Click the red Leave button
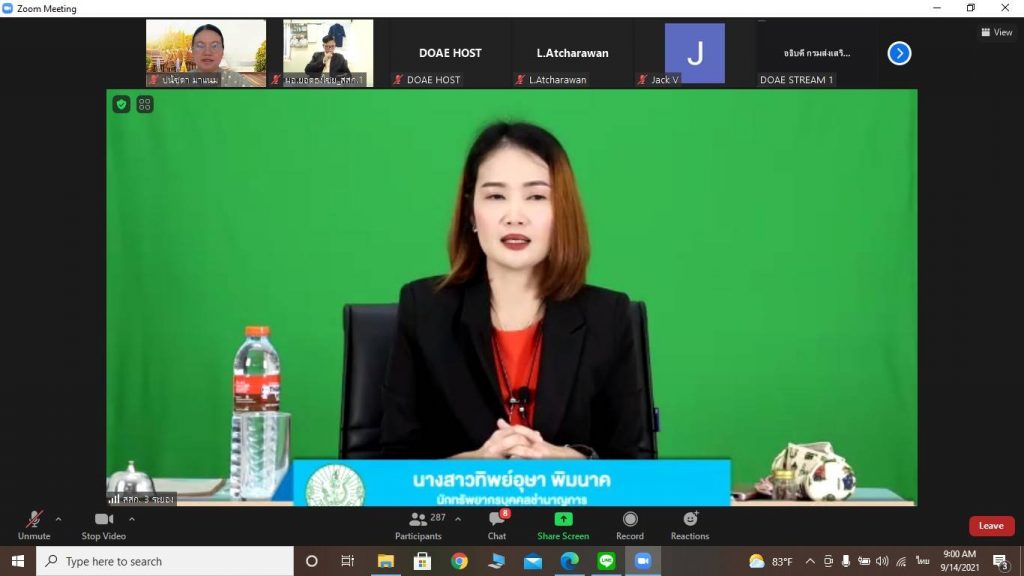 (x=991, y=526)
